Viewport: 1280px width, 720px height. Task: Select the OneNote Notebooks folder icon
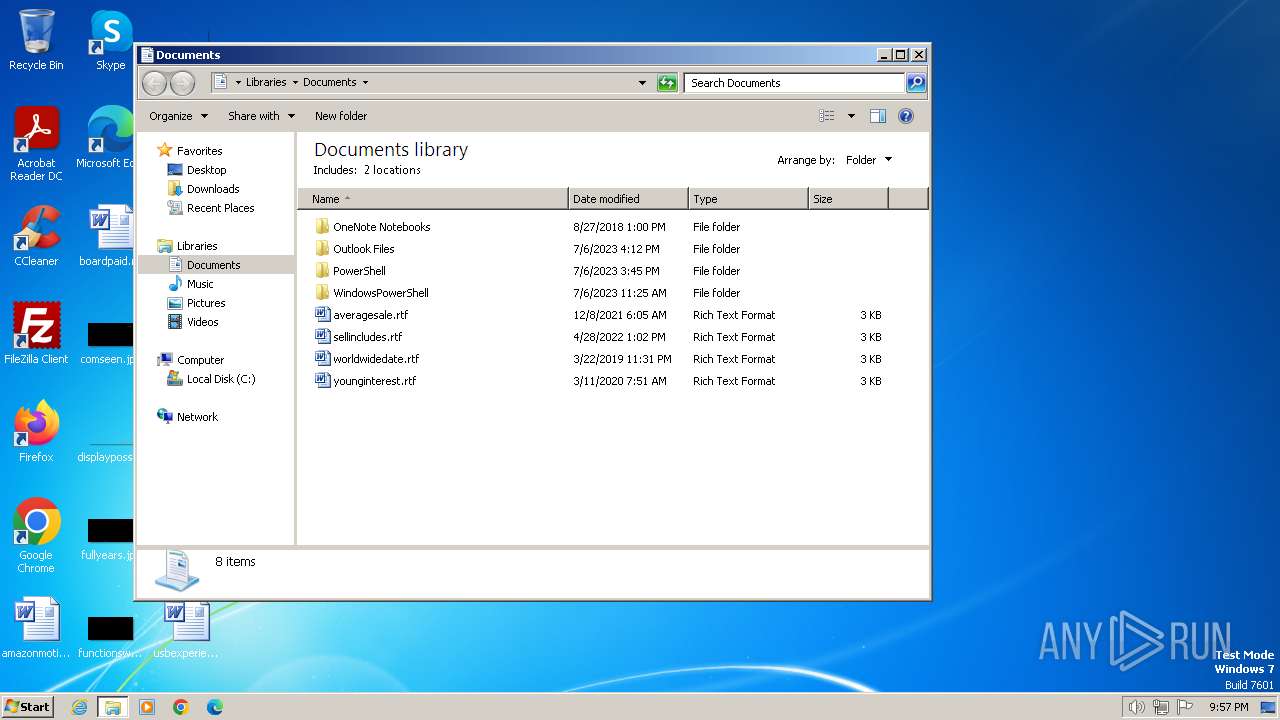tap(322, 227)
